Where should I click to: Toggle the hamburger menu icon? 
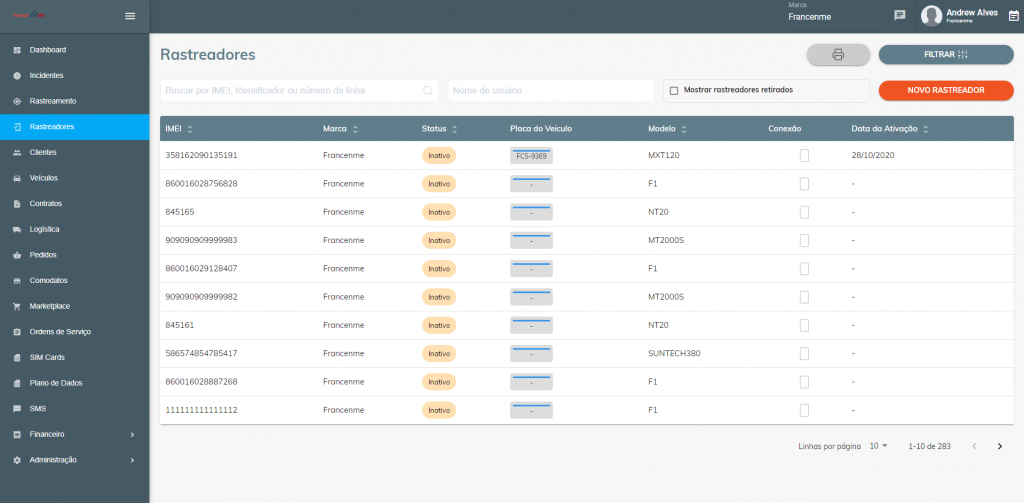[130, 16]
